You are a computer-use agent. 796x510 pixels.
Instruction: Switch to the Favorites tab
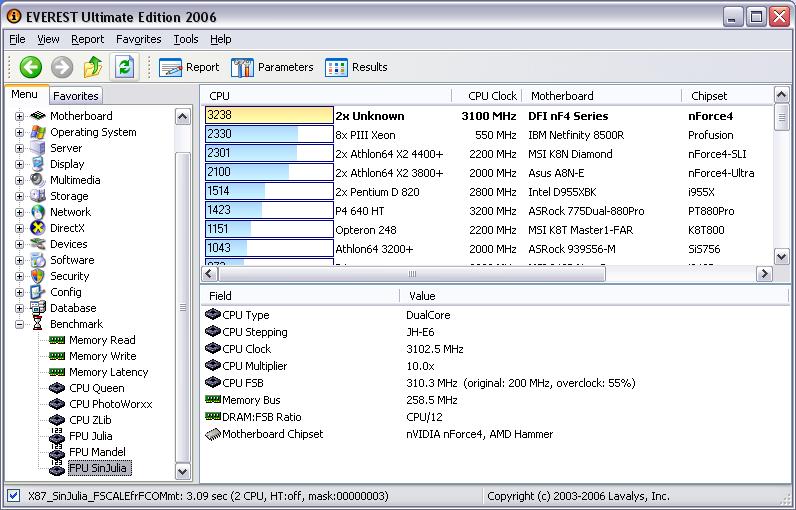point(76,96)
